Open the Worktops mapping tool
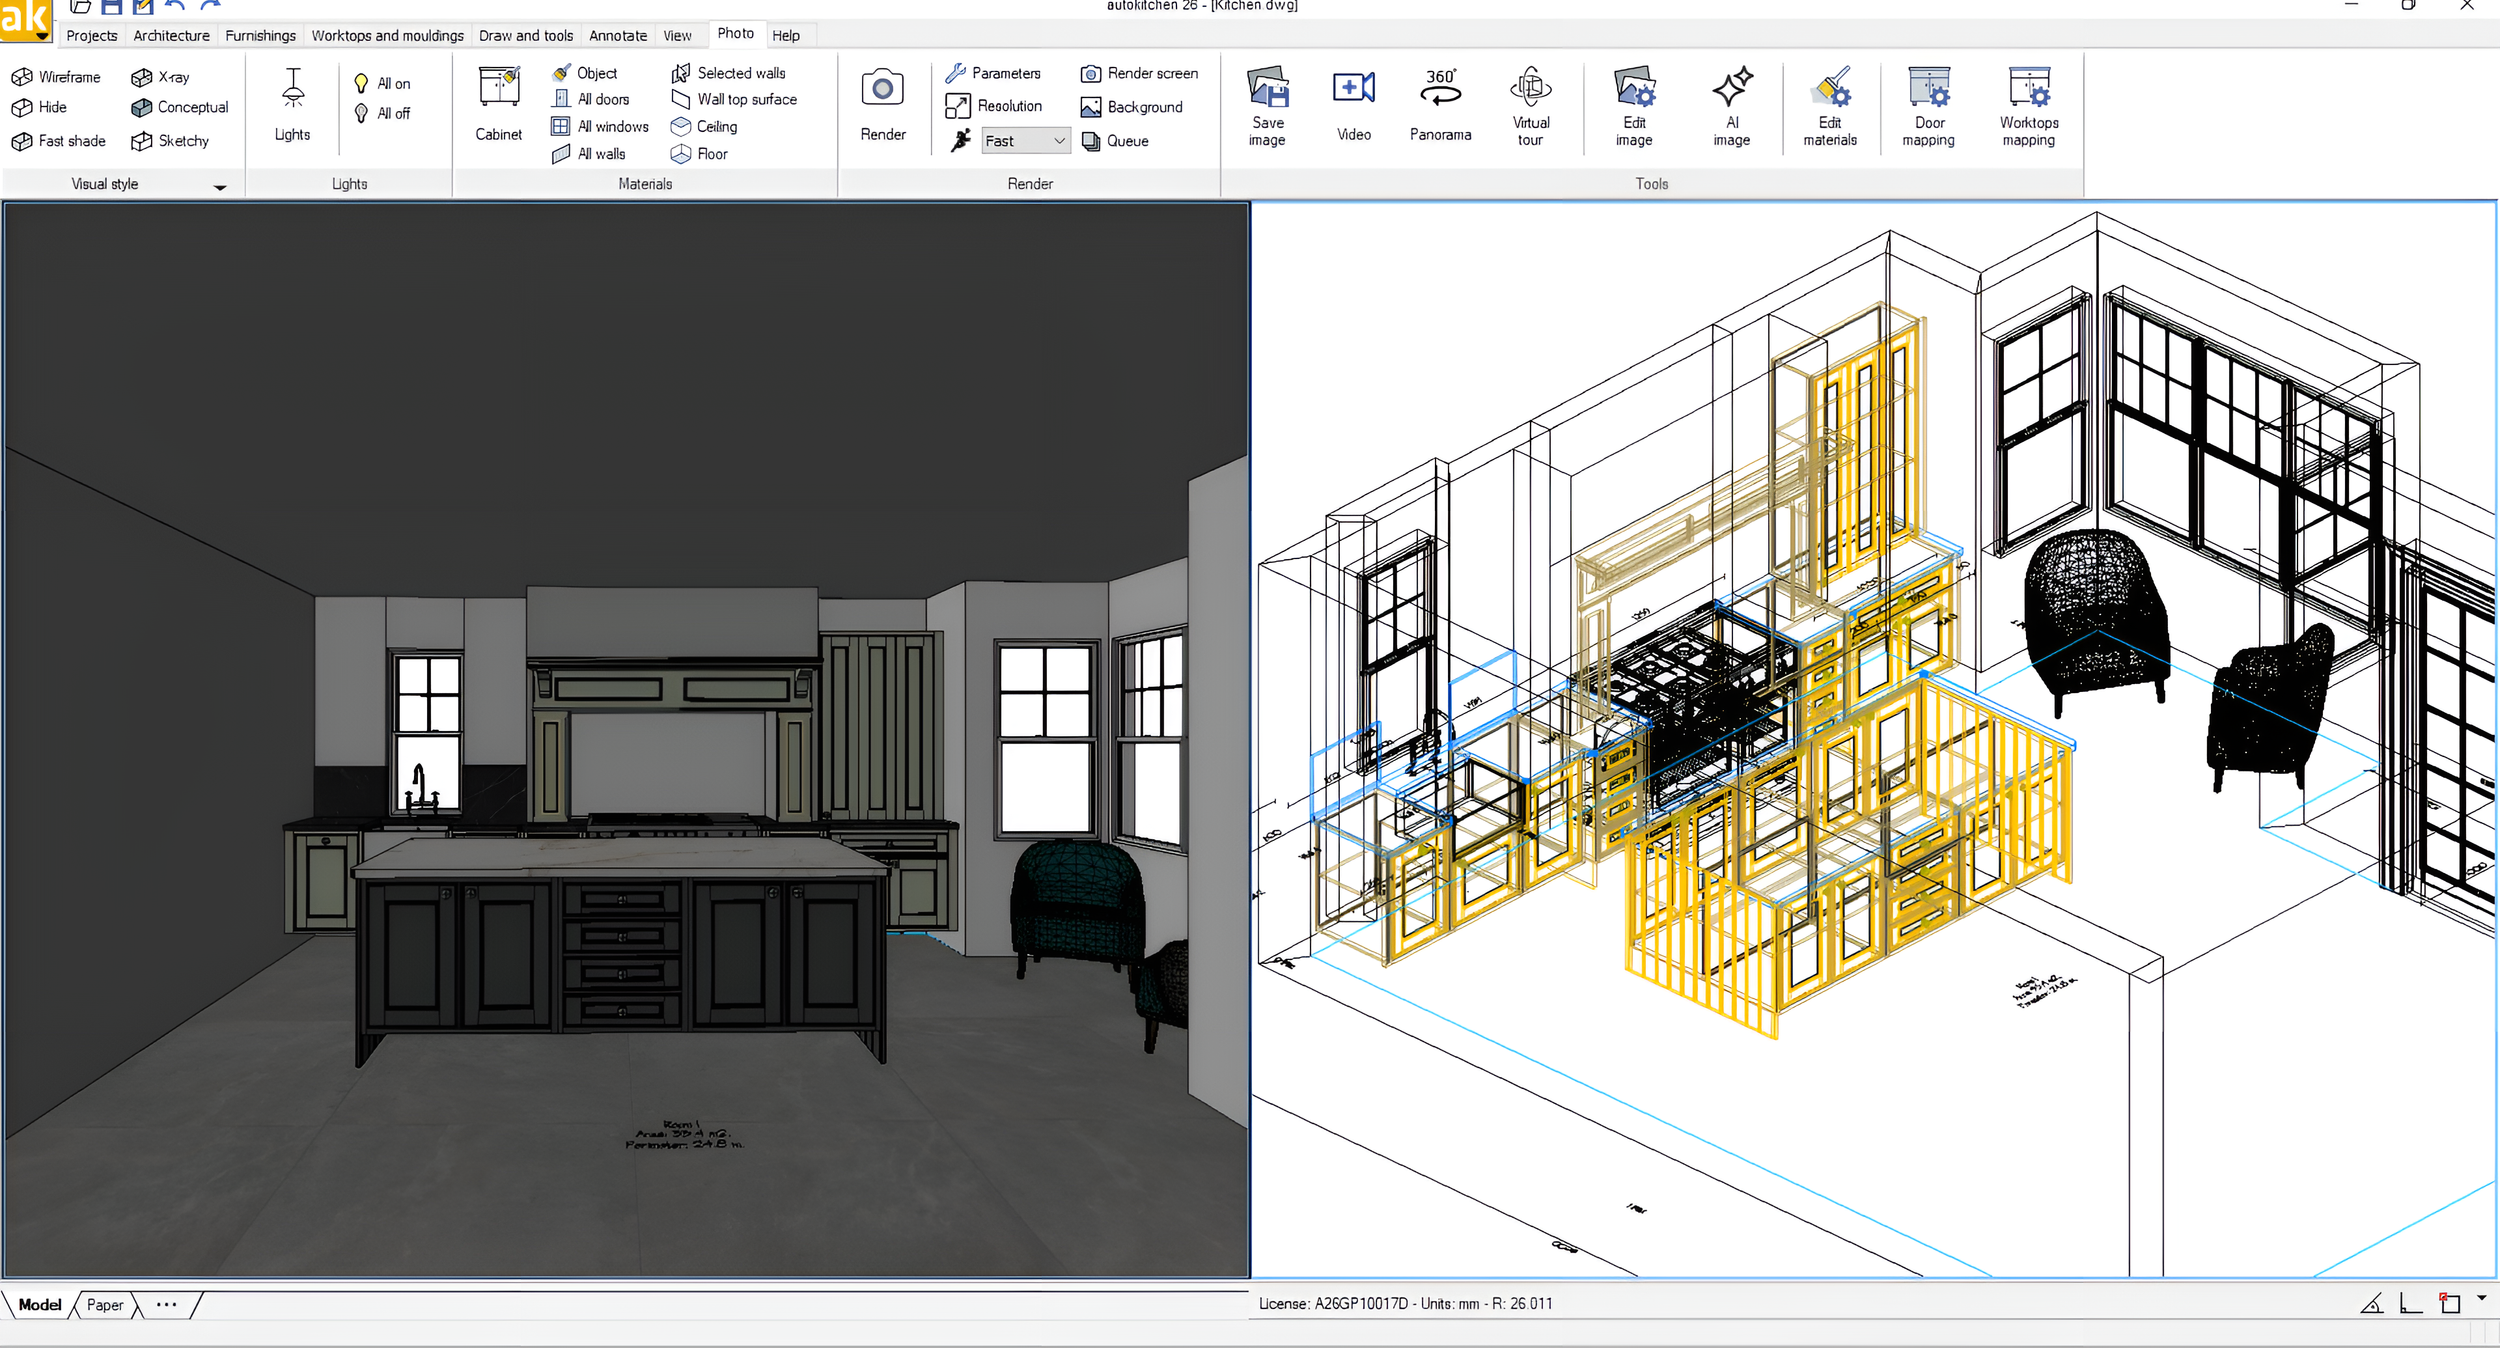Viewport: 2500px width, 1348px height. click(2029, 106)
